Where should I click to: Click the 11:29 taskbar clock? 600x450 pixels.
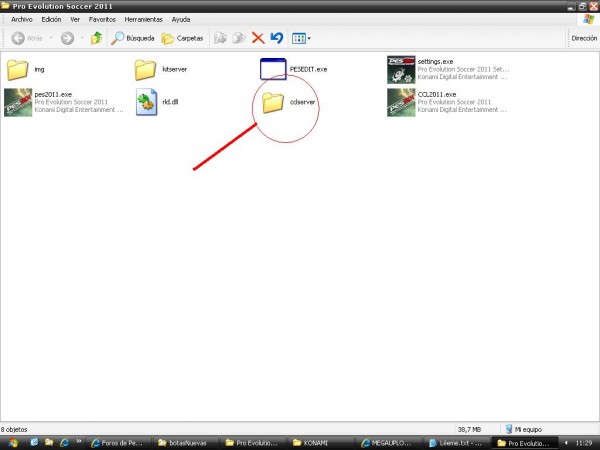coord(584,443)
